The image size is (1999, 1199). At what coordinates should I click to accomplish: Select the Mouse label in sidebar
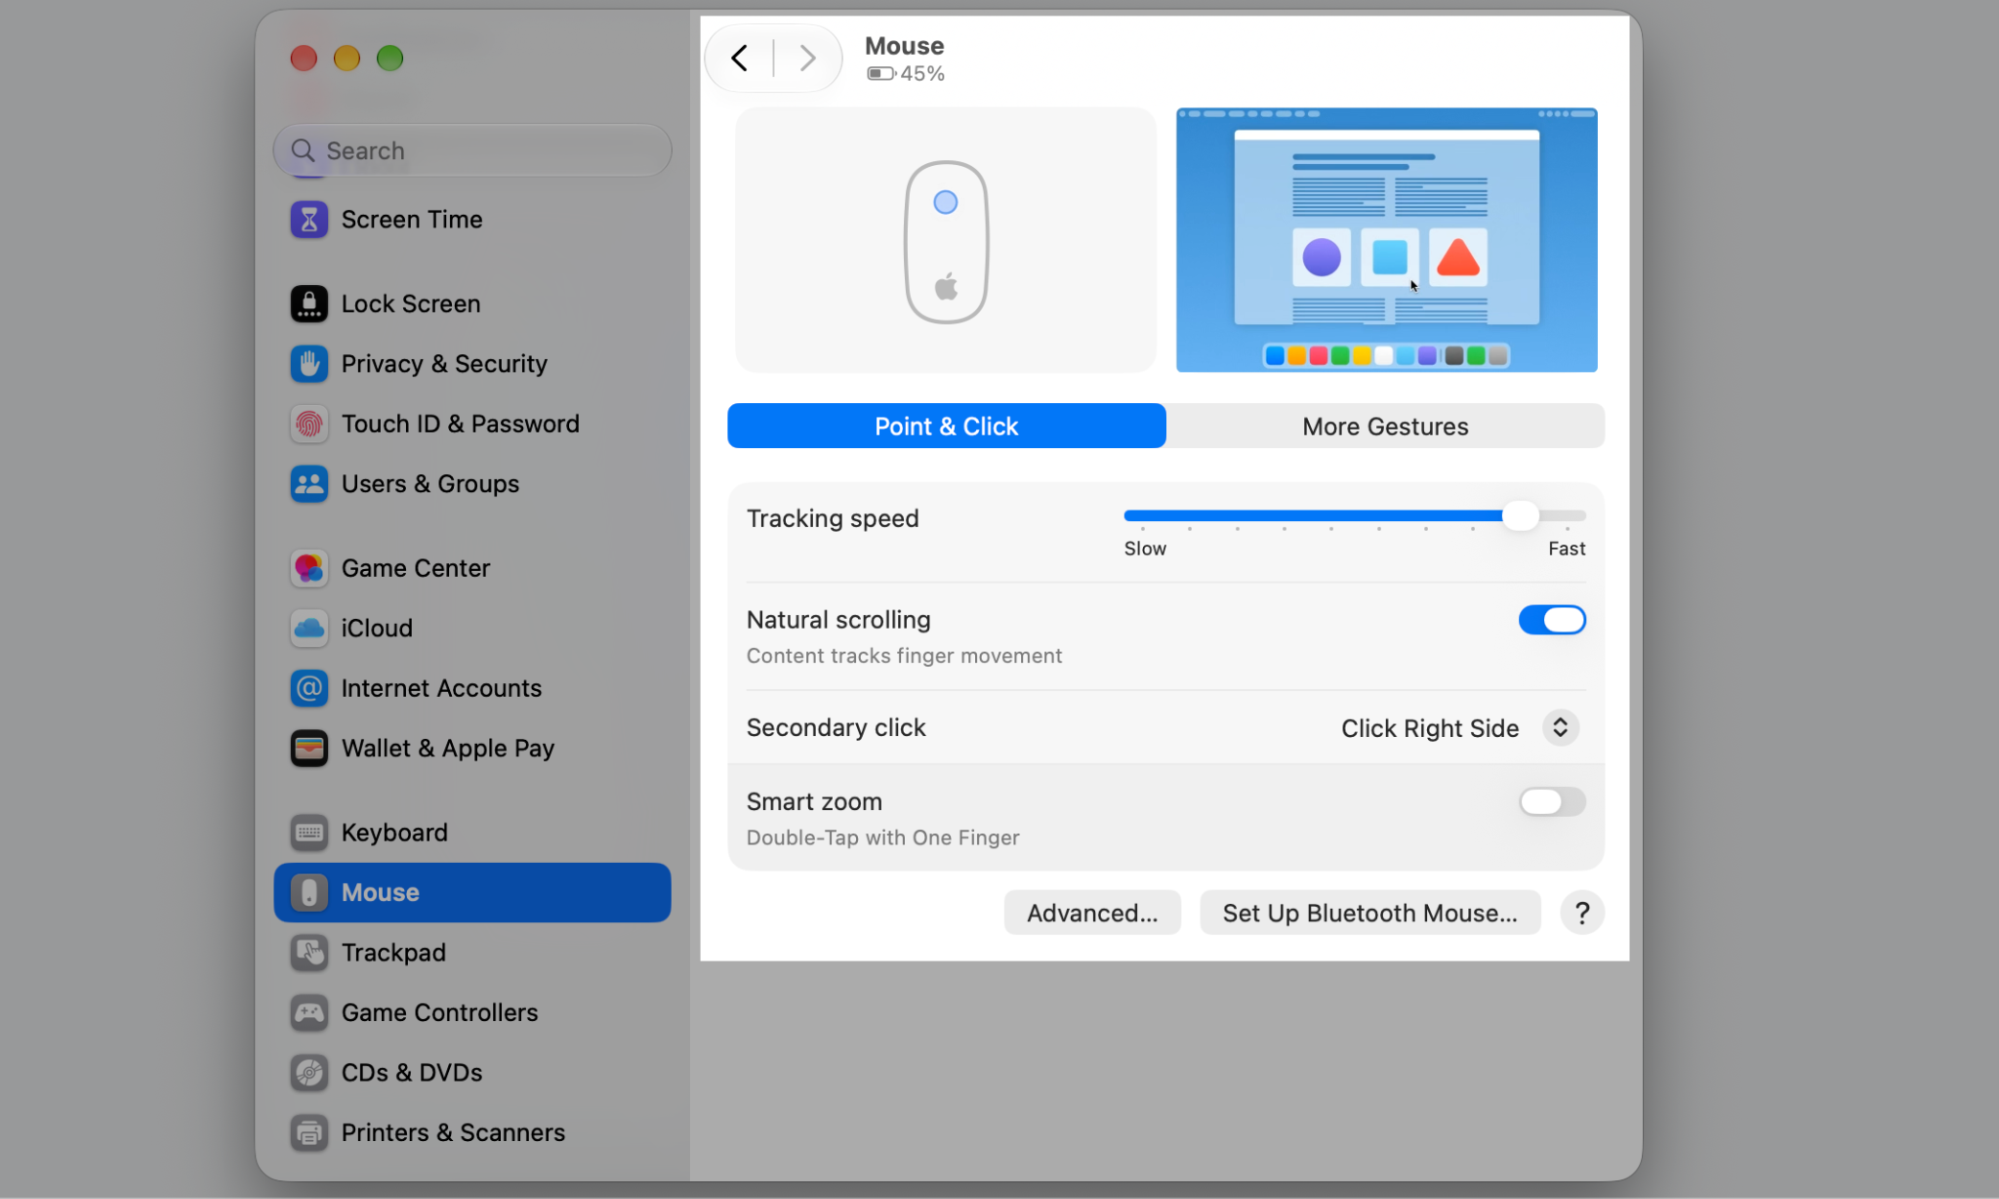point(380,892)
